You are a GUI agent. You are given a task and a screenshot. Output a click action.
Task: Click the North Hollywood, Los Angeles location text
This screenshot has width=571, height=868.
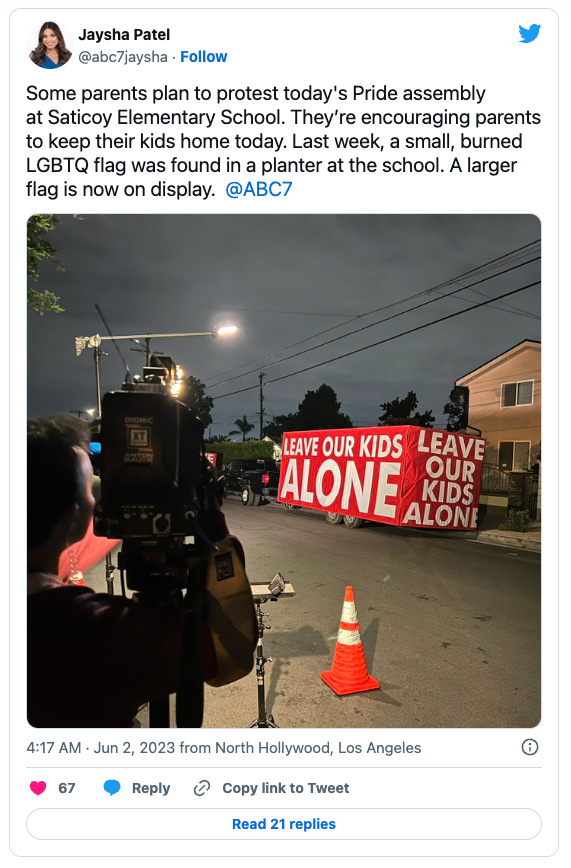tap(318, 748)
